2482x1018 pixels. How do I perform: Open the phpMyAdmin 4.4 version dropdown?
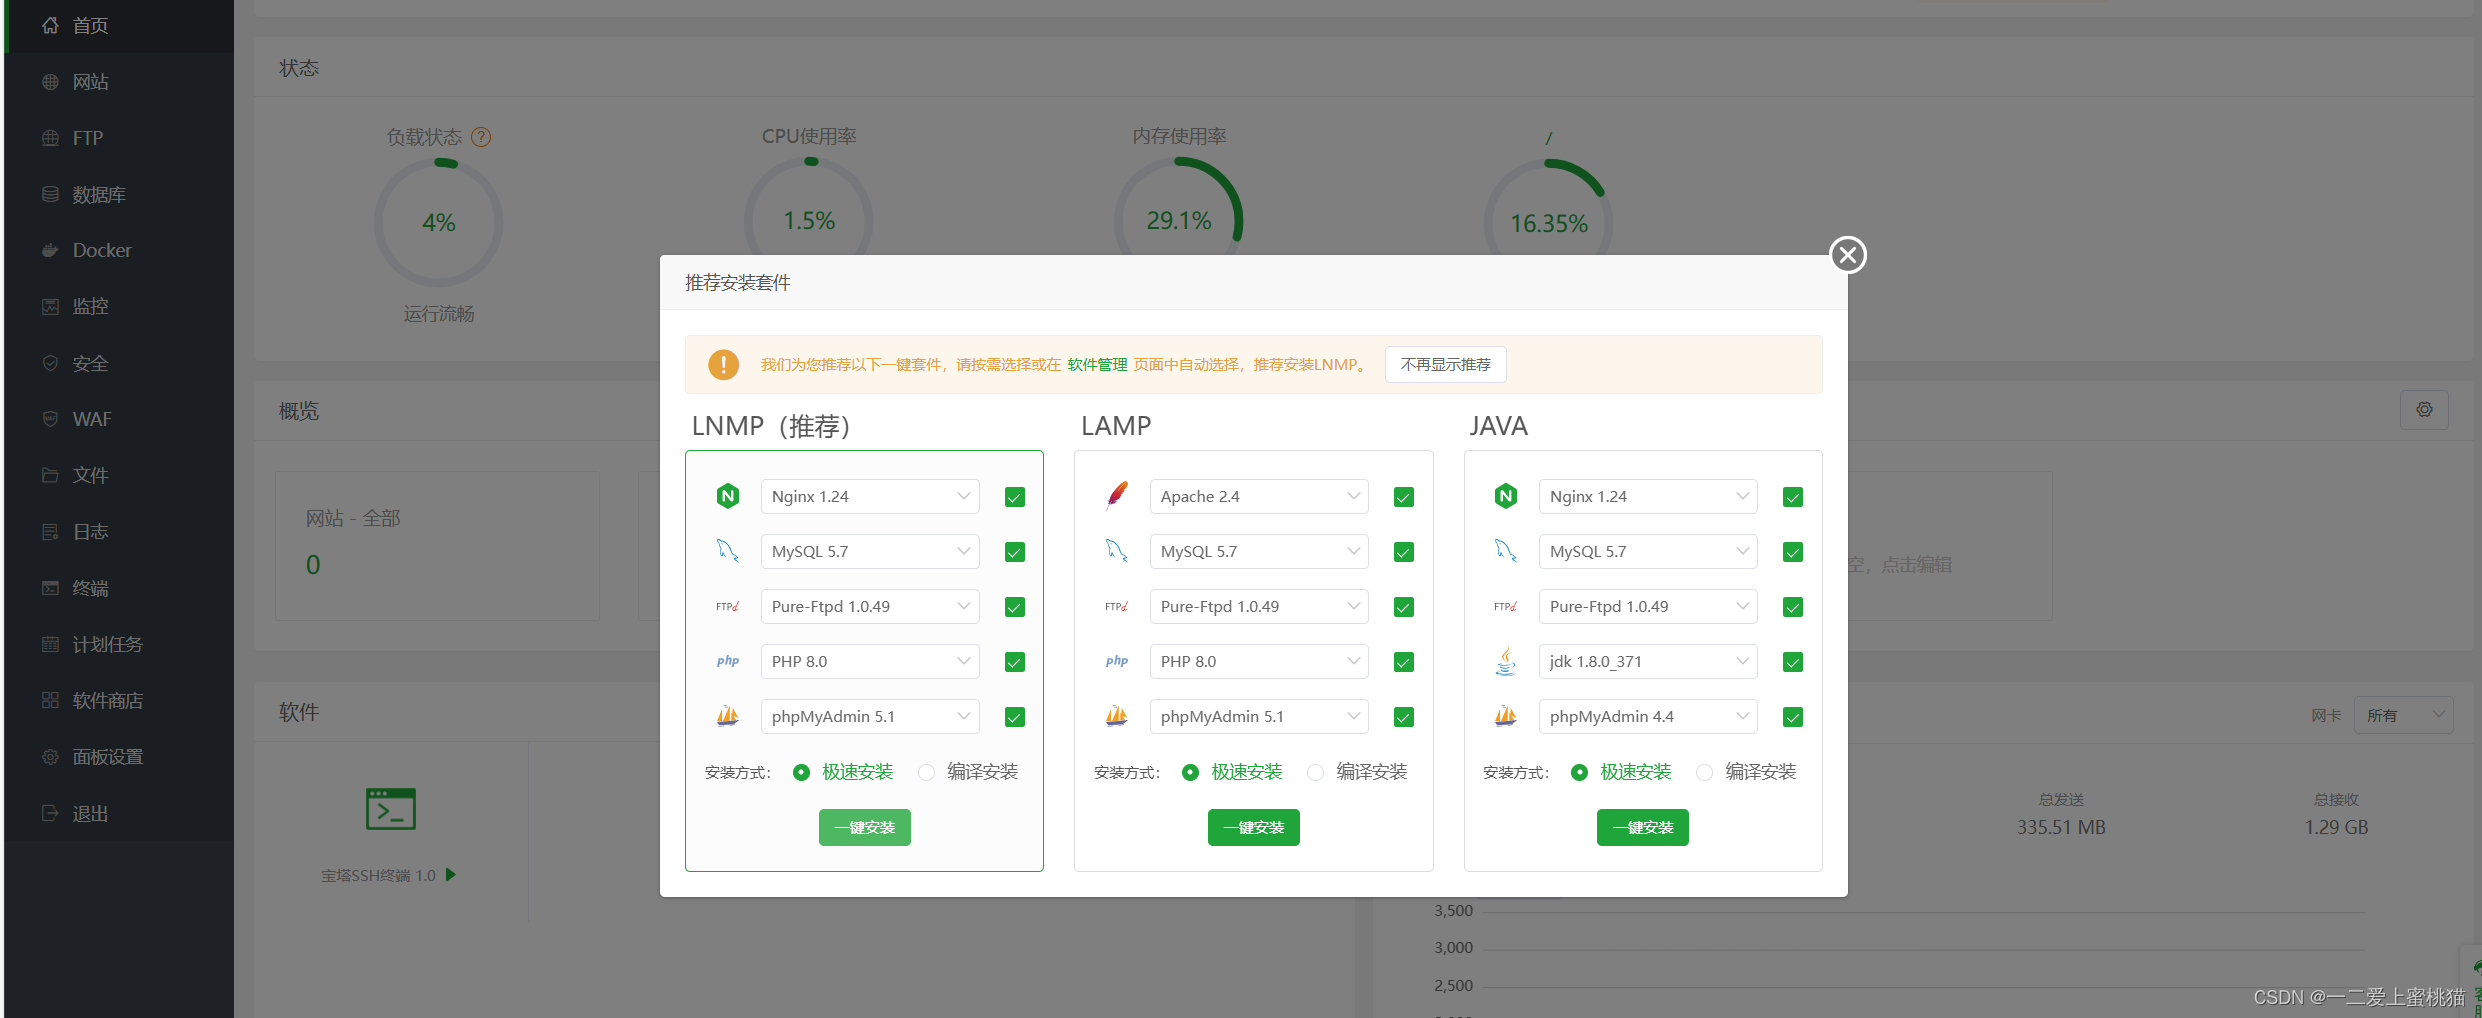pos(1648,716)
